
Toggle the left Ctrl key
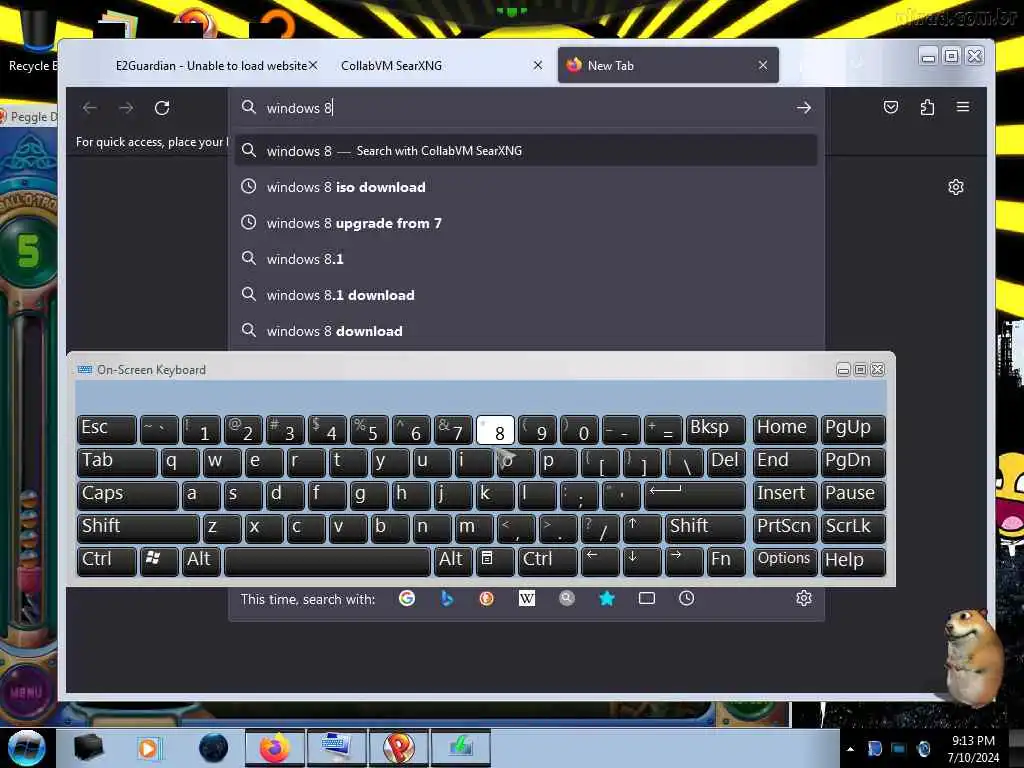pyautogui.click(x=106, y=561)
